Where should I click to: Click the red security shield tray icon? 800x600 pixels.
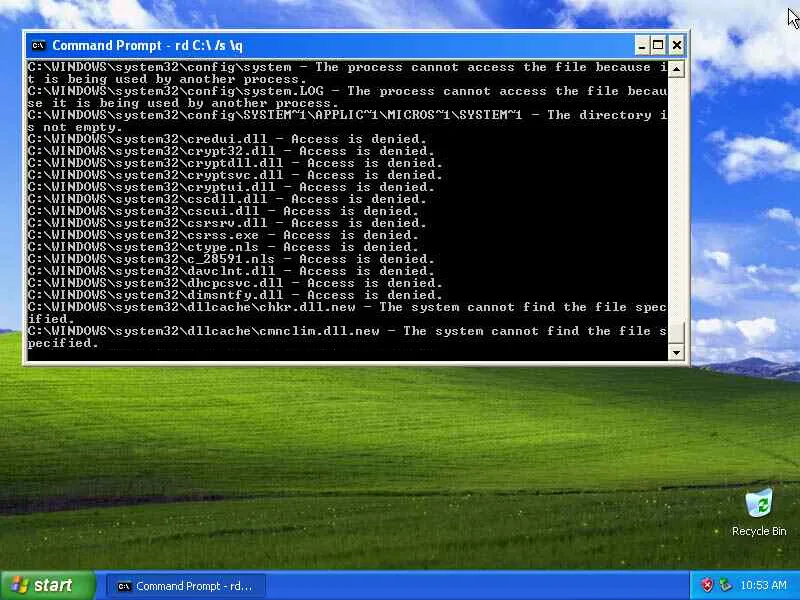pos(707,585)
